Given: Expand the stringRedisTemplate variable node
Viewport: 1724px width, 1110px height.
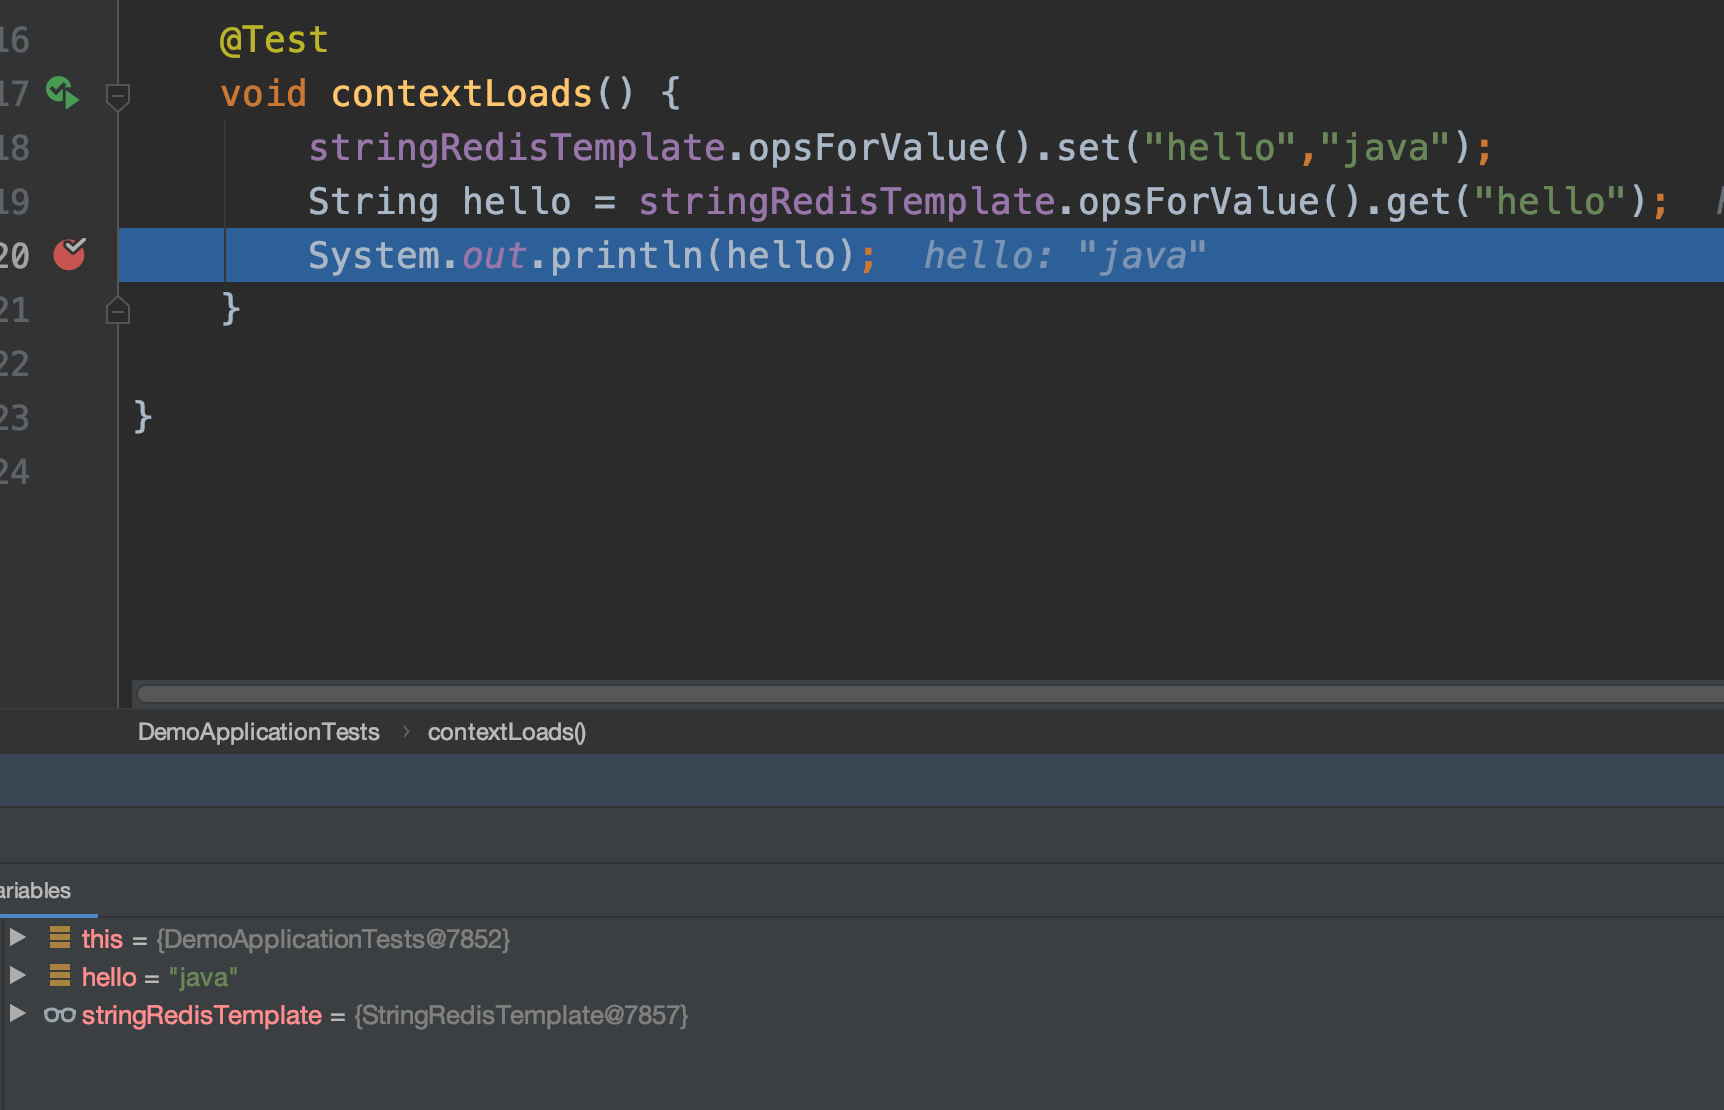Looking at the screenshot, I should [x=18, y=1014].
